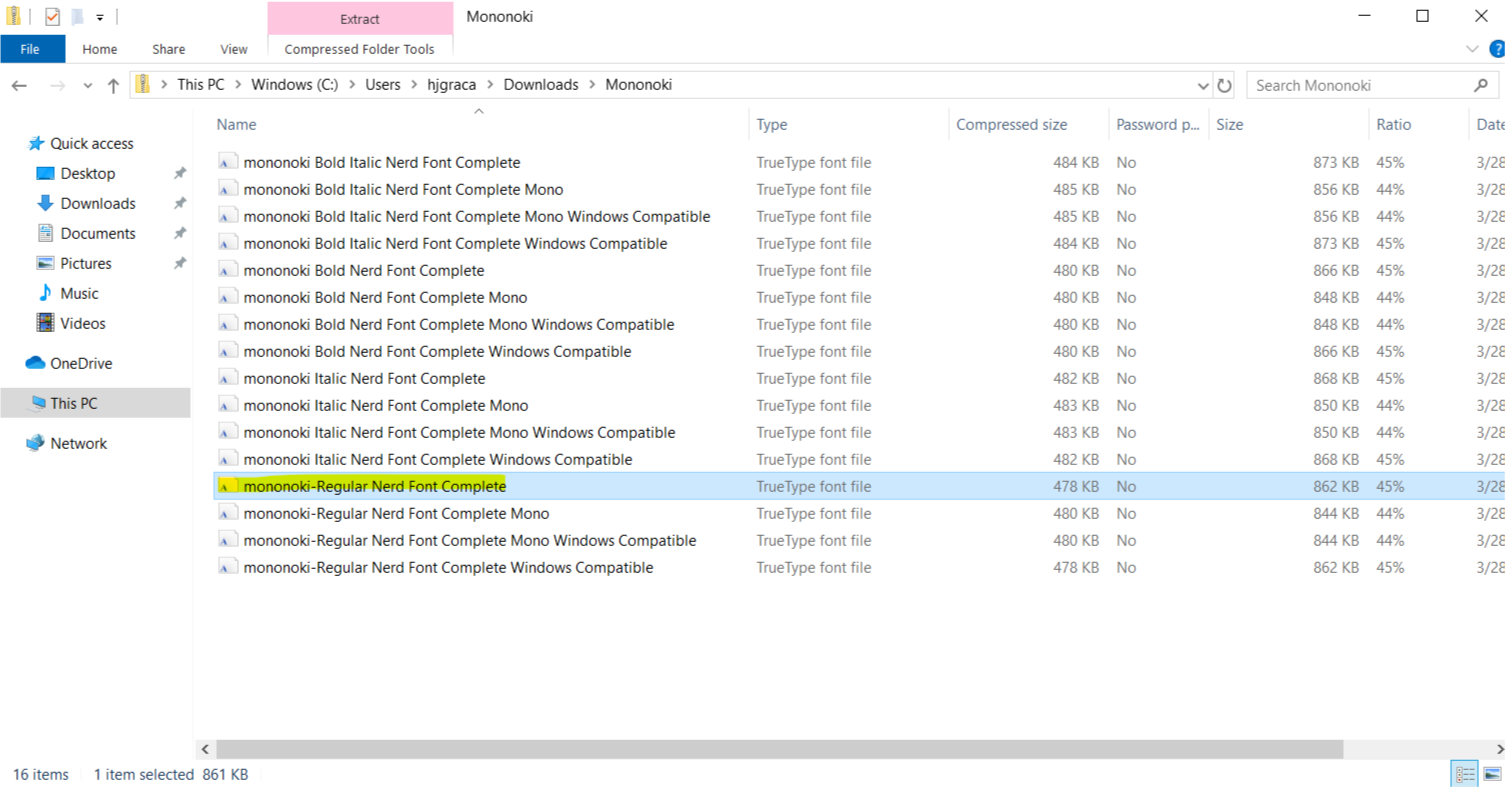Select mononoki Bold Nerd Font Complete Mono
This screenshot has width=1505, height=787.
click(385, 297)
